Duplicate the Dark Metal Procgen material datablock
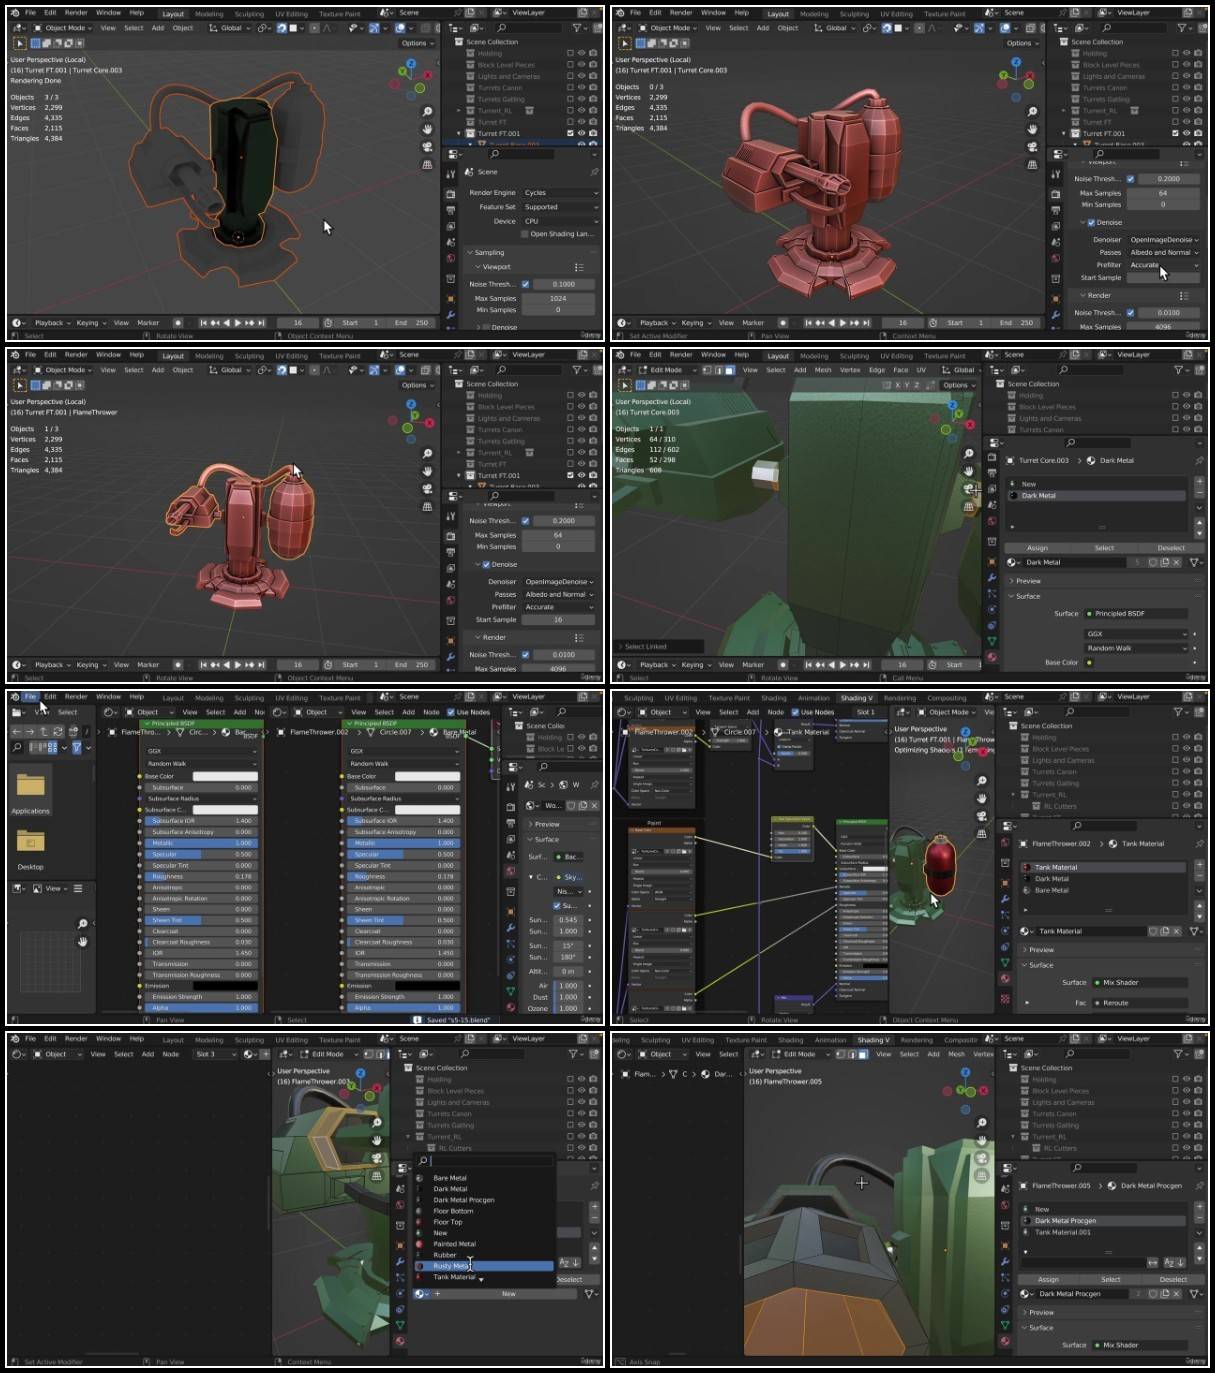1215x1373 pixels. coord(1164,1293)
